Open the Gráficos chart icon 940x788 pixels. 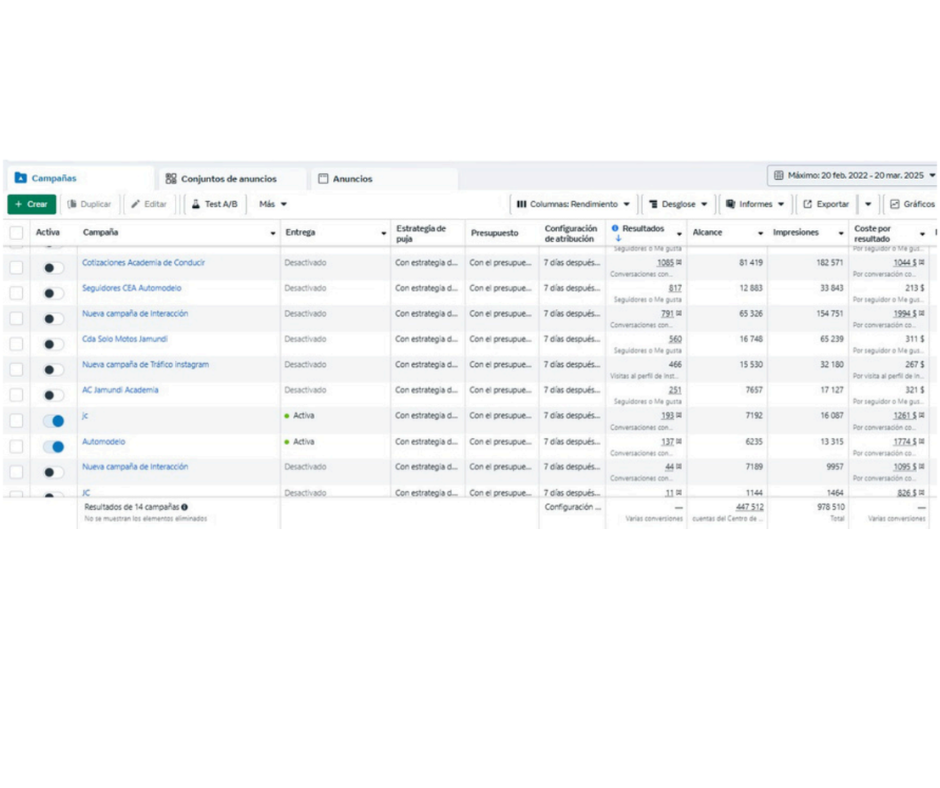click(x=895, y=204)
